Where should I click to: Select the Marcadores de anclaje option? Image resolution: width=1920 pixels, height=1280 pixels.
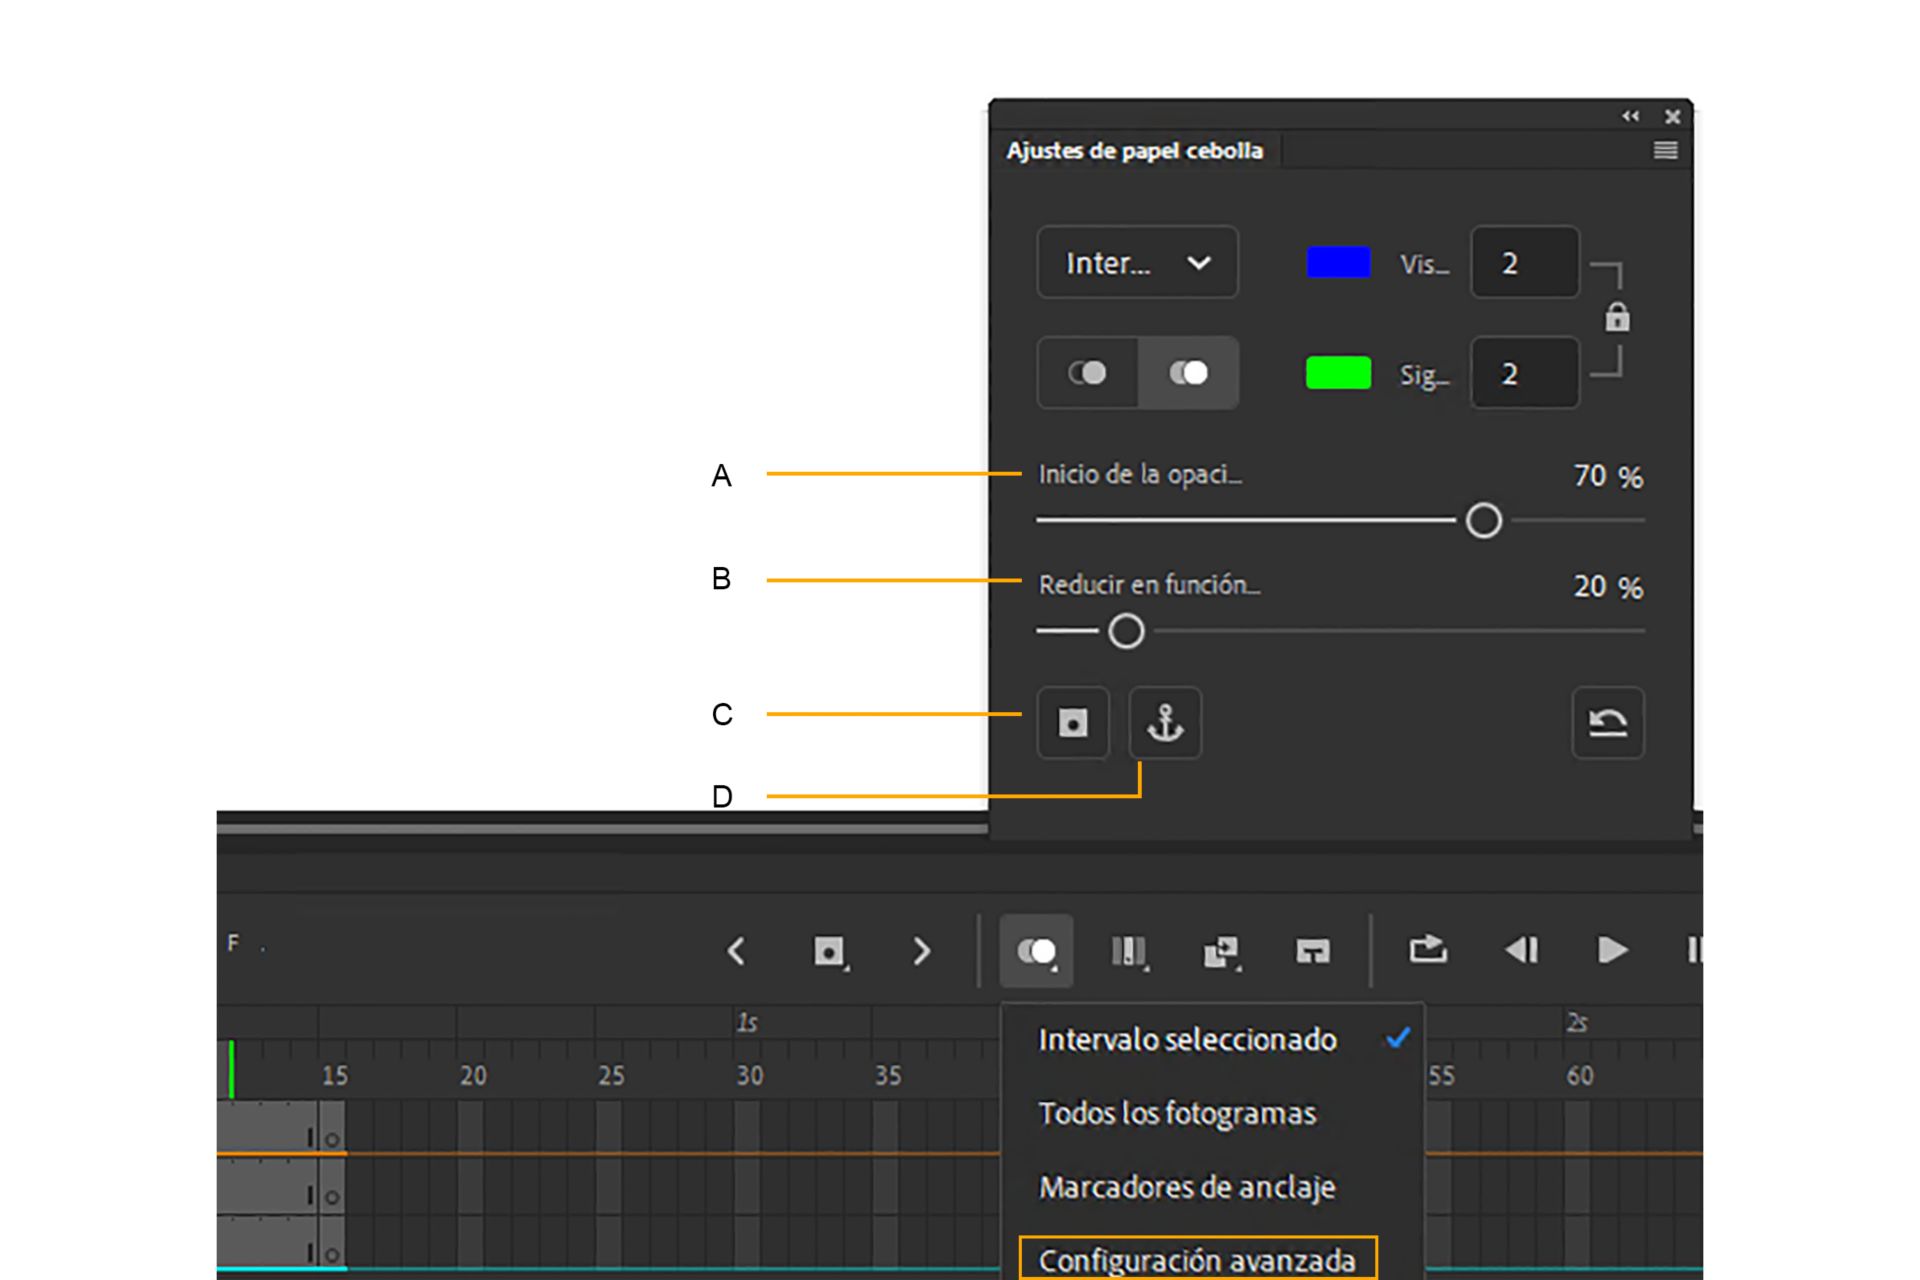1187,1187
